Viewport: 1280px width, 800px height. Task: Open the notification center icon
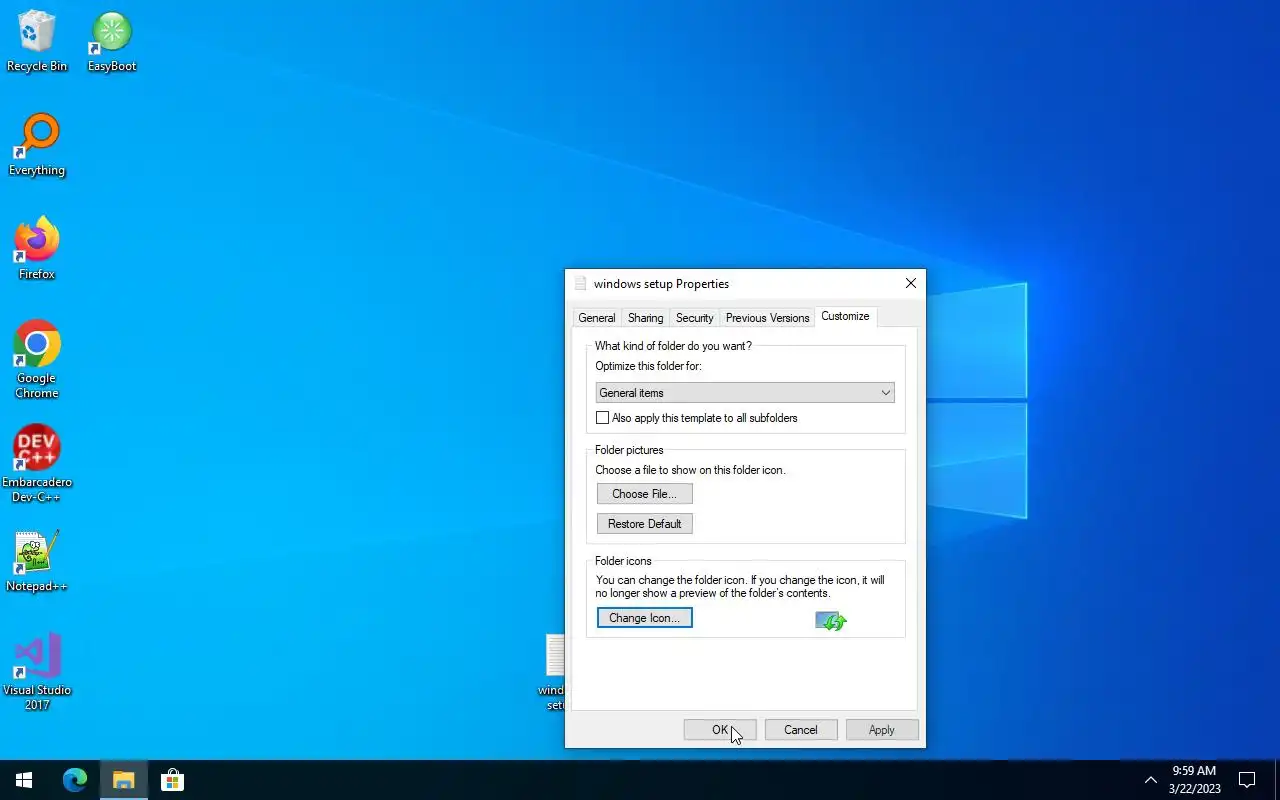coord(1247,780)
